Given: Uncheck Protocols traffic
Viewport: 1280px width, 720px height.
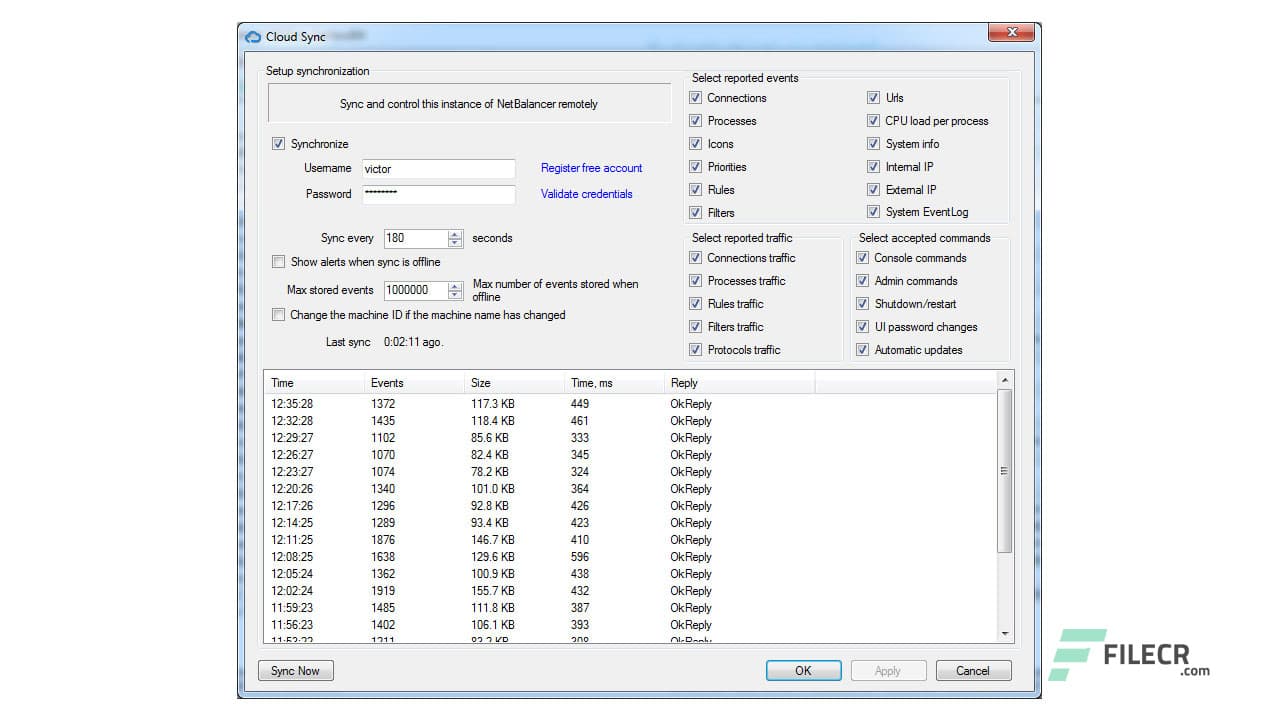Looking at the screenshot, I should (x=695, y=349).
